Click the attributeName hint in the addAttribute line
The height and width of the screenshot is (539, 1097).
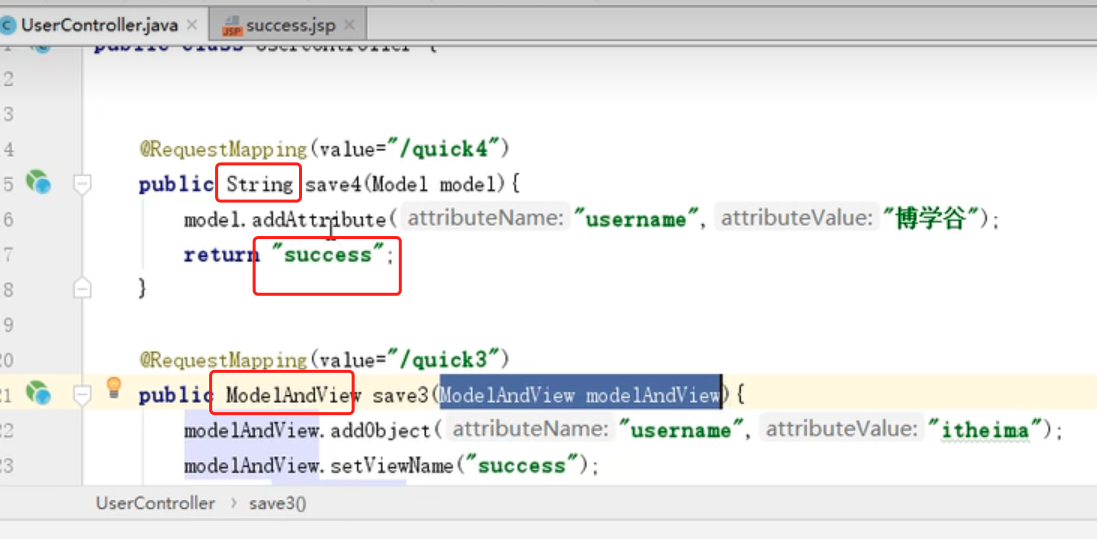(486, 219)
